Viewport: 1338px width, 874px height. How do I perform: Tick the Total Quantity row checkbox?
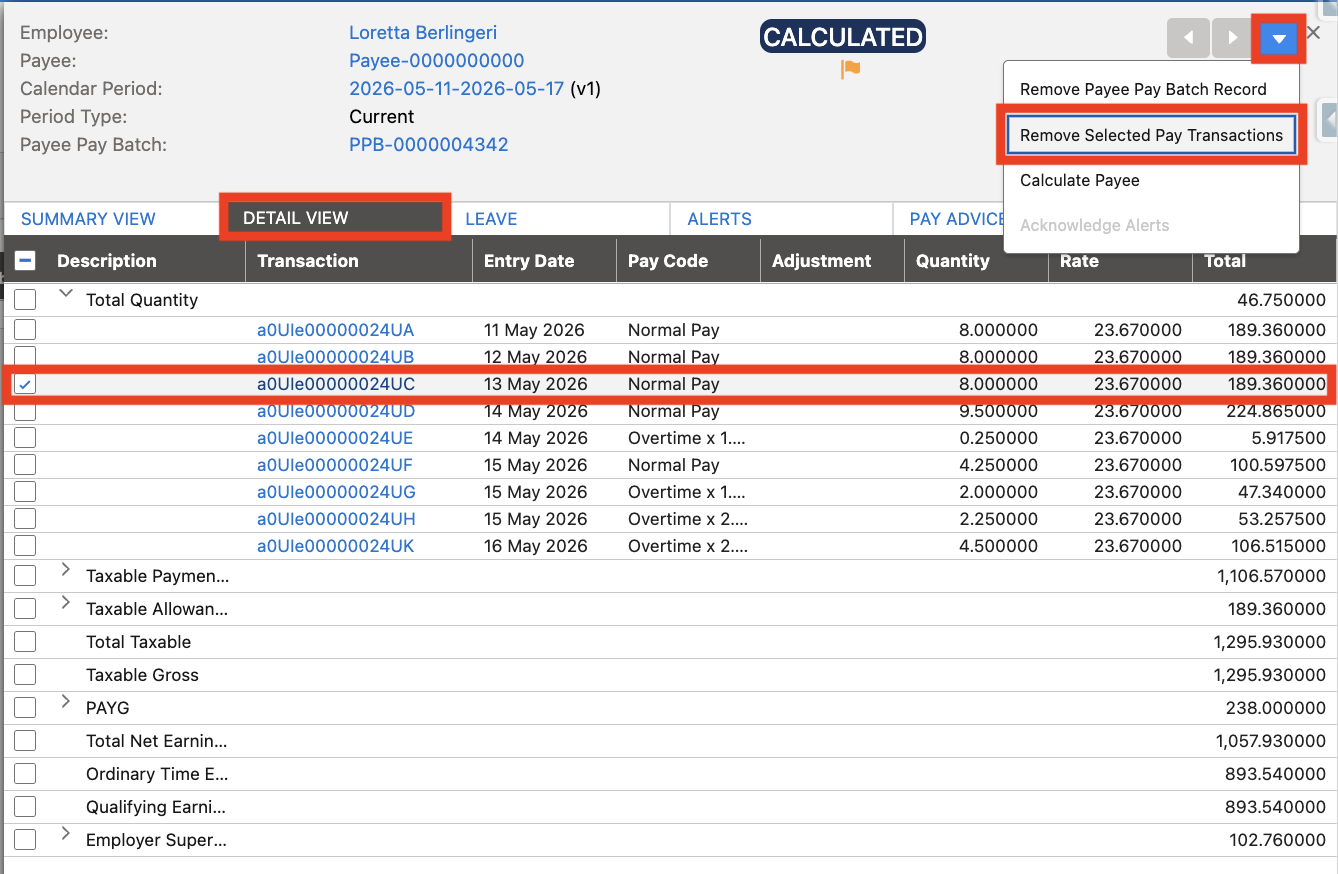click(x=25, y=300)
